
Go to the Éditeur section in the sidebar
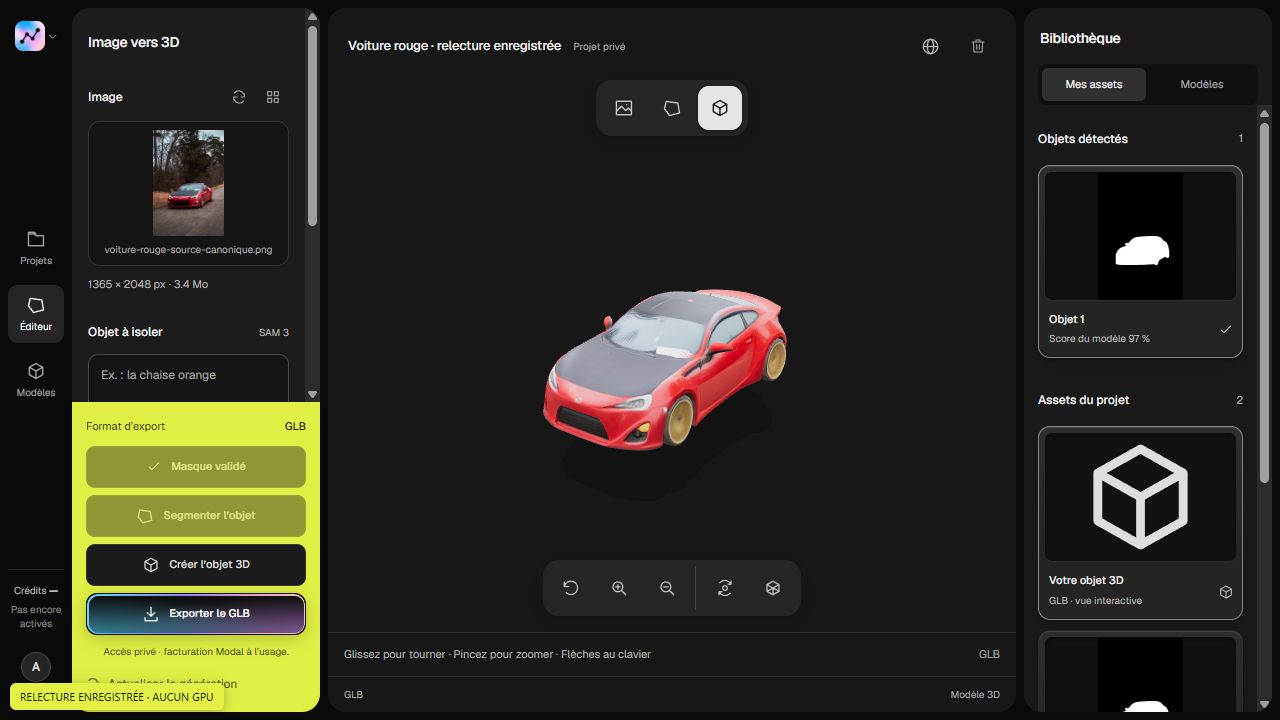coord(36,314)
